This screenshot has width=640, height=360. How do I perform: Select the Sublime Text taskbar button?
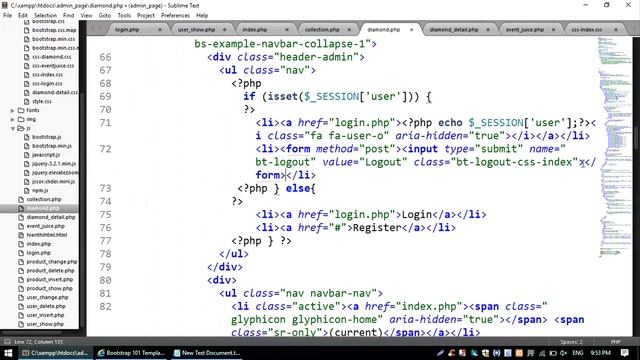click(x=56, y=353)
